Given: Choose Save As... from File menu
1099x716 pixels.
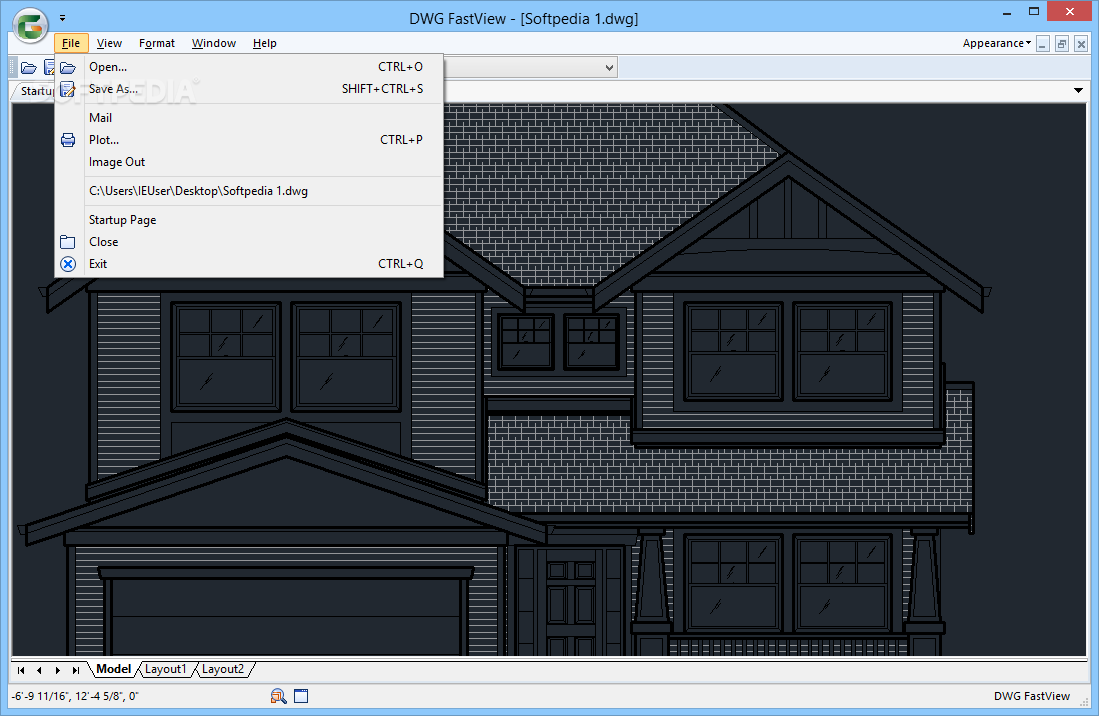Looking at the screenshot, I should click(x=249, y=89).
